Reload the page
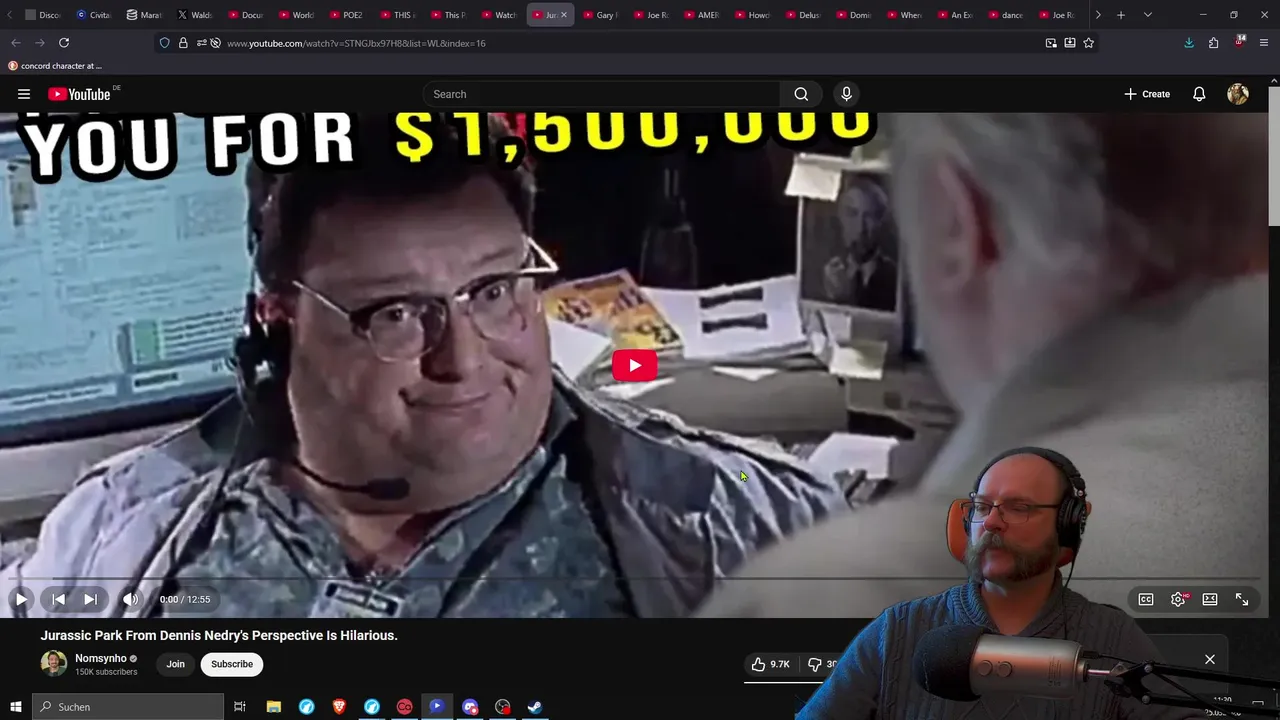The image size is (1280, 720). [x=64, y=43]
